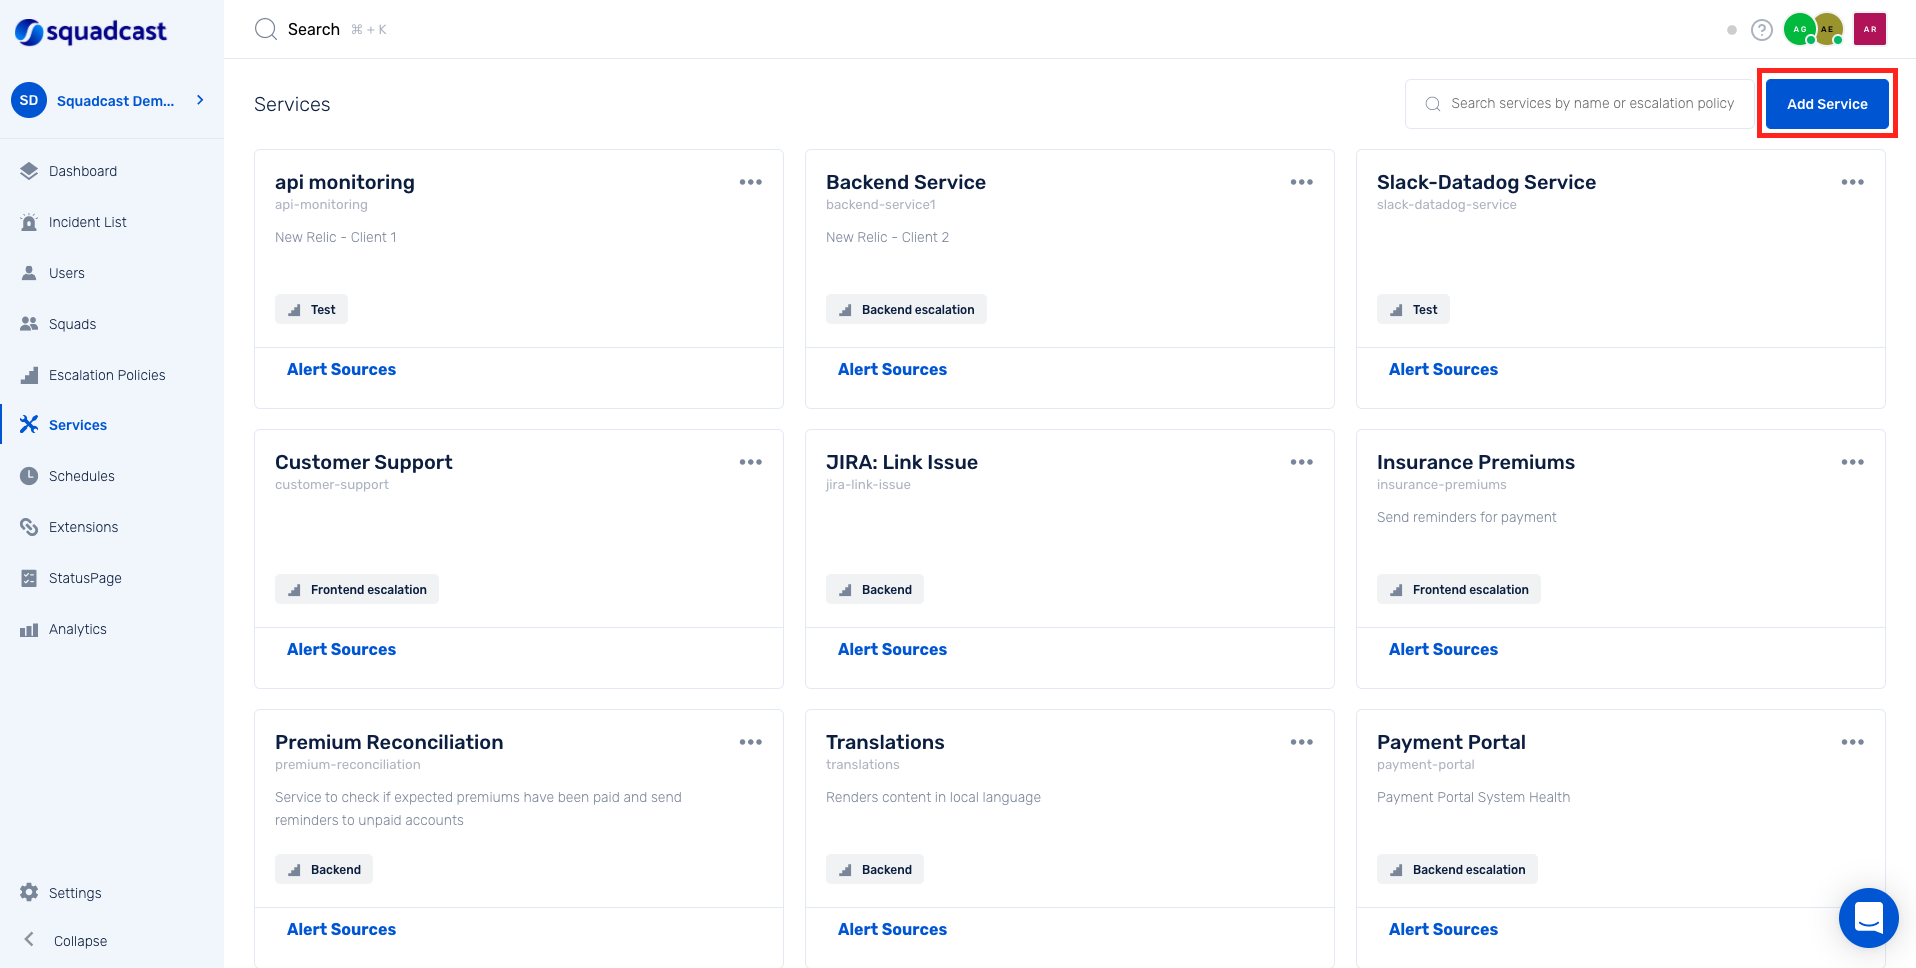The width and height of the screenshot is (1916, 968).
Task: Open Alert Sources for api monitoring
Action: pos(341,369)
